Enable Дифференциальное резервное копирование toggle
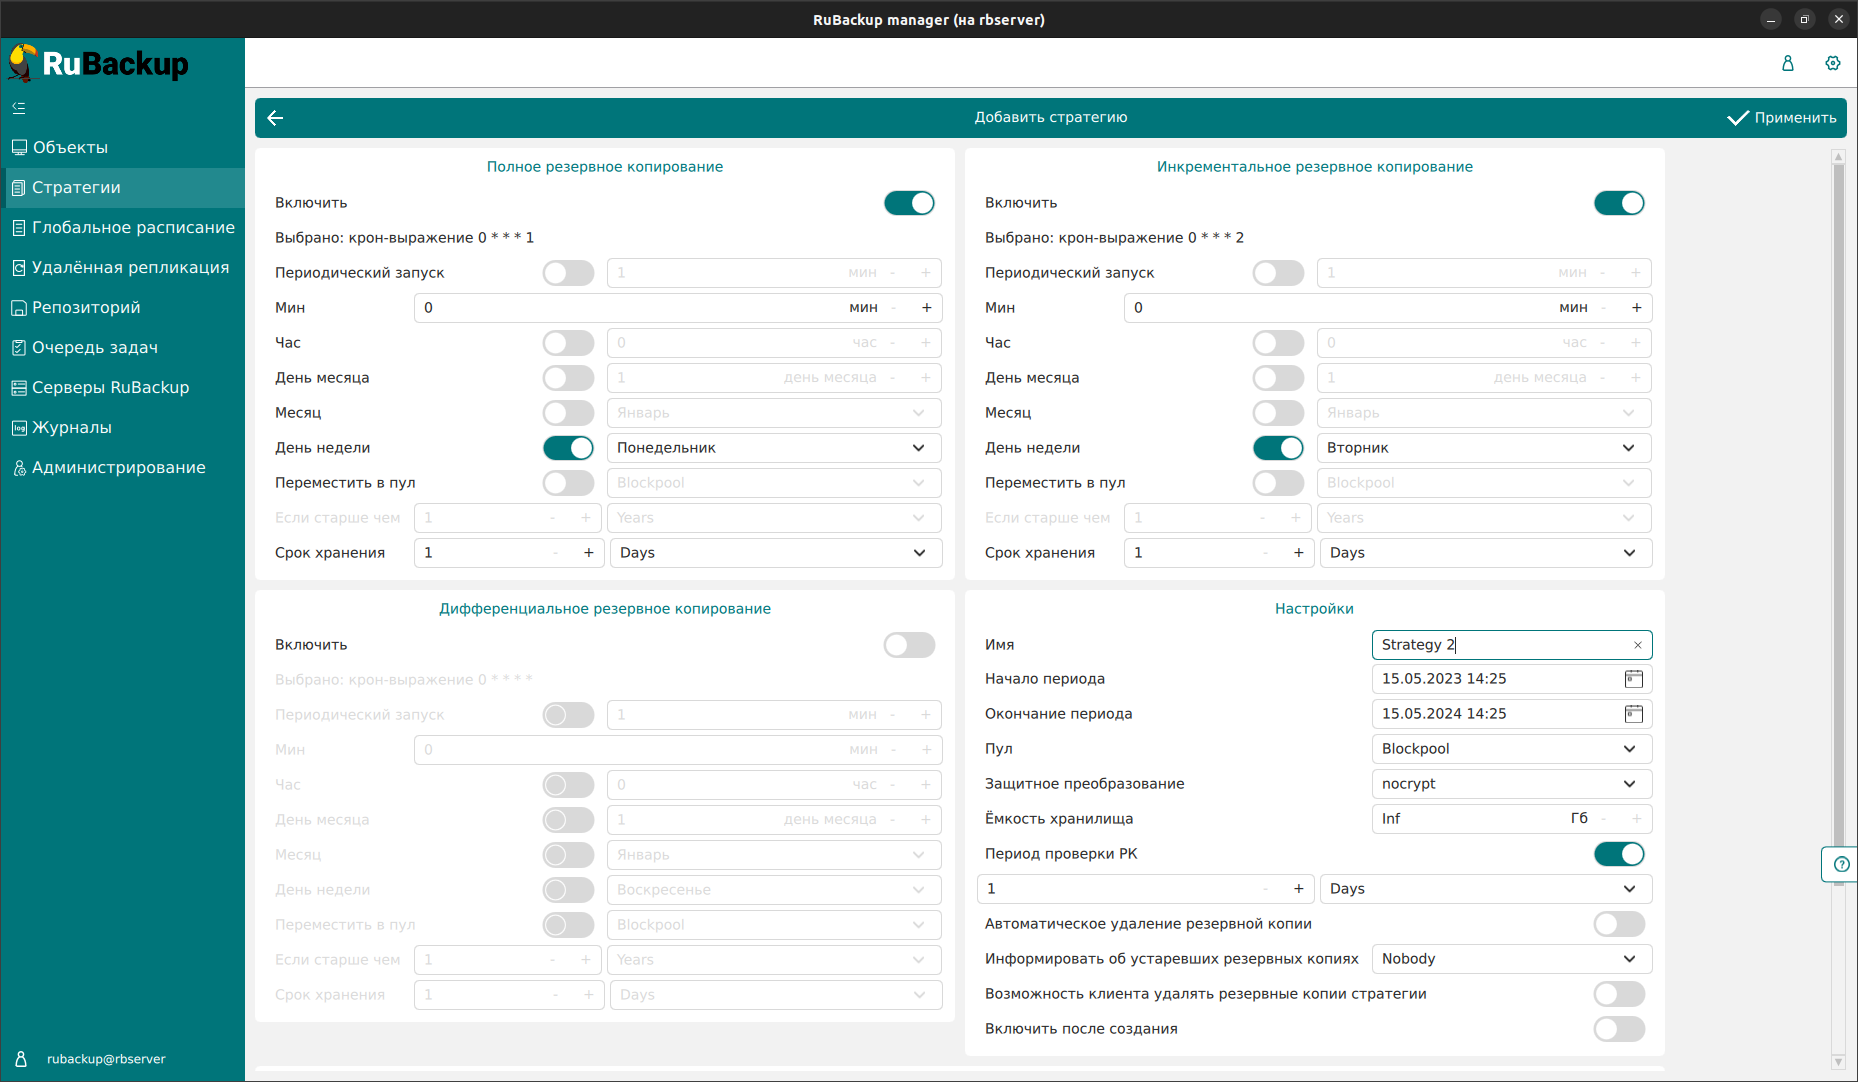The image size is (1858, 1082). [908, 645]
